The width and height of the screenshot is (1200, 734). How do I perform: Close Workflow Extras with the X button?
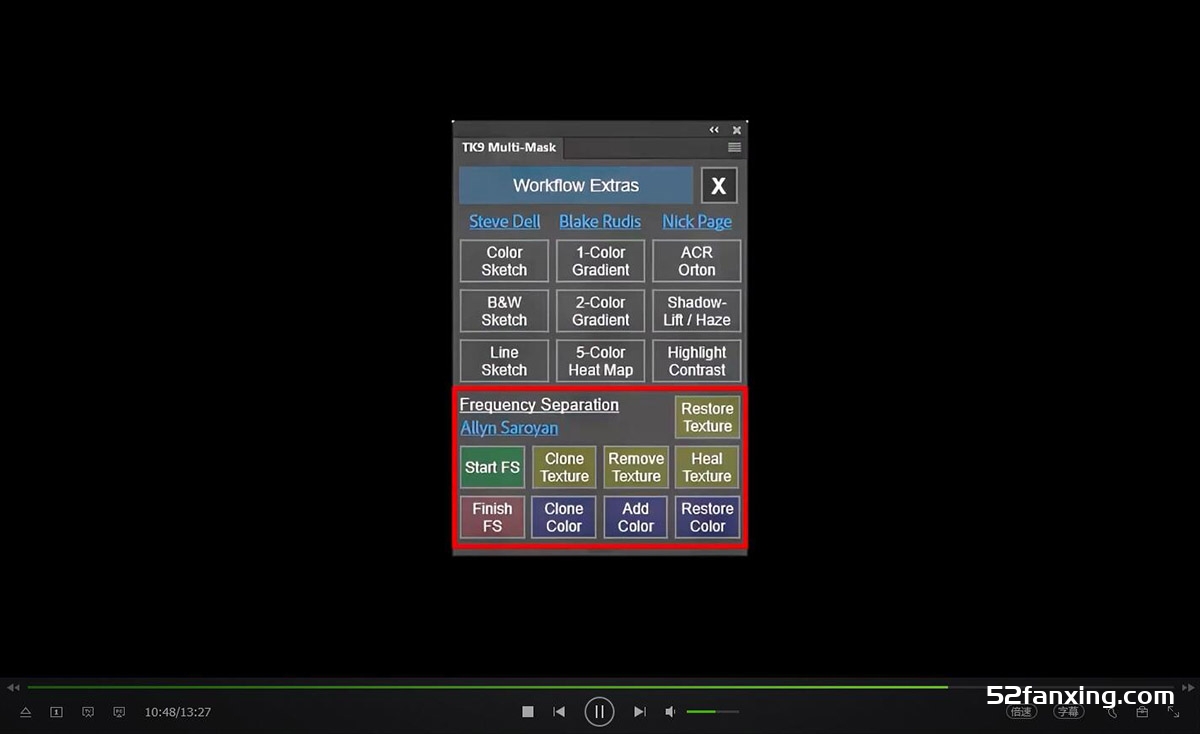coord(719,186)
